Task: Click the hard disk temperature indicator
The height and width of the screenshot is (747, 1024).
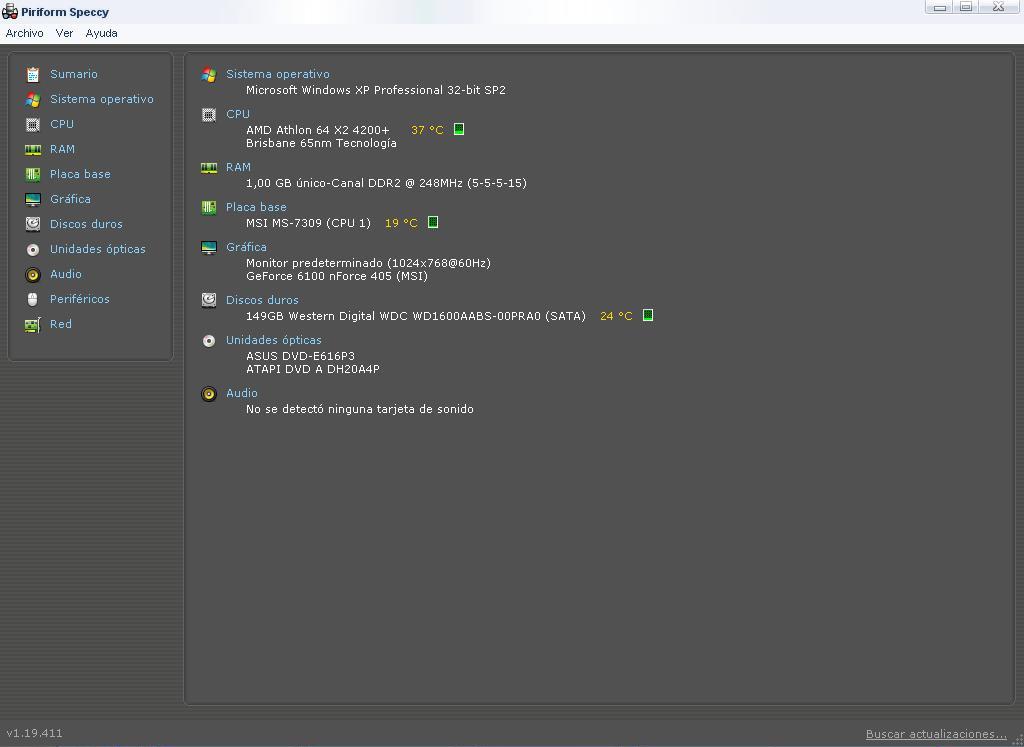Action: click(648, 315)
